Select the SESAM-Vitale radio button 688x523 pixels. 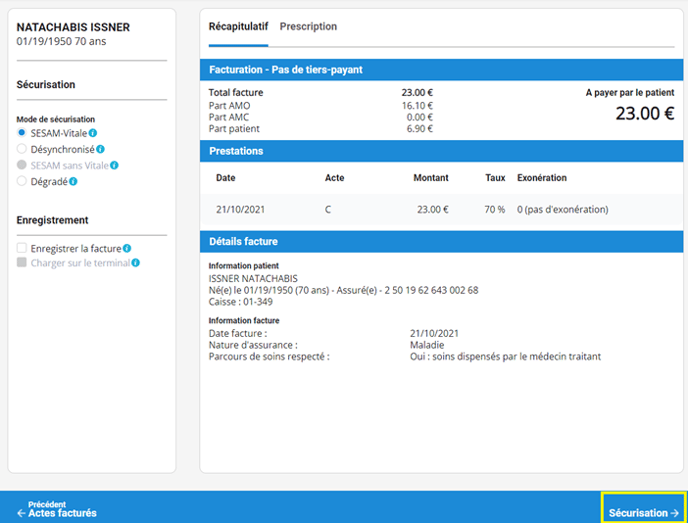pos(22,133)
